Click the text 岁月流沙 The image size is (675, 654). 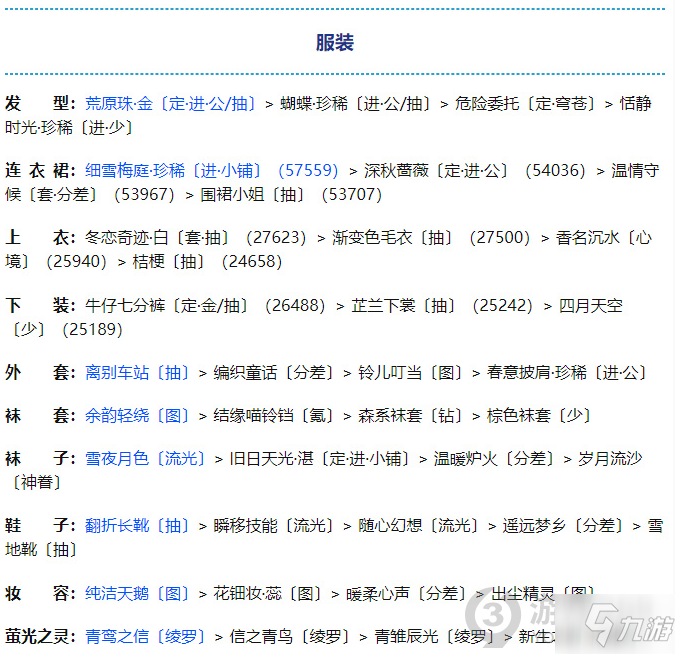(x=610, y=459)
